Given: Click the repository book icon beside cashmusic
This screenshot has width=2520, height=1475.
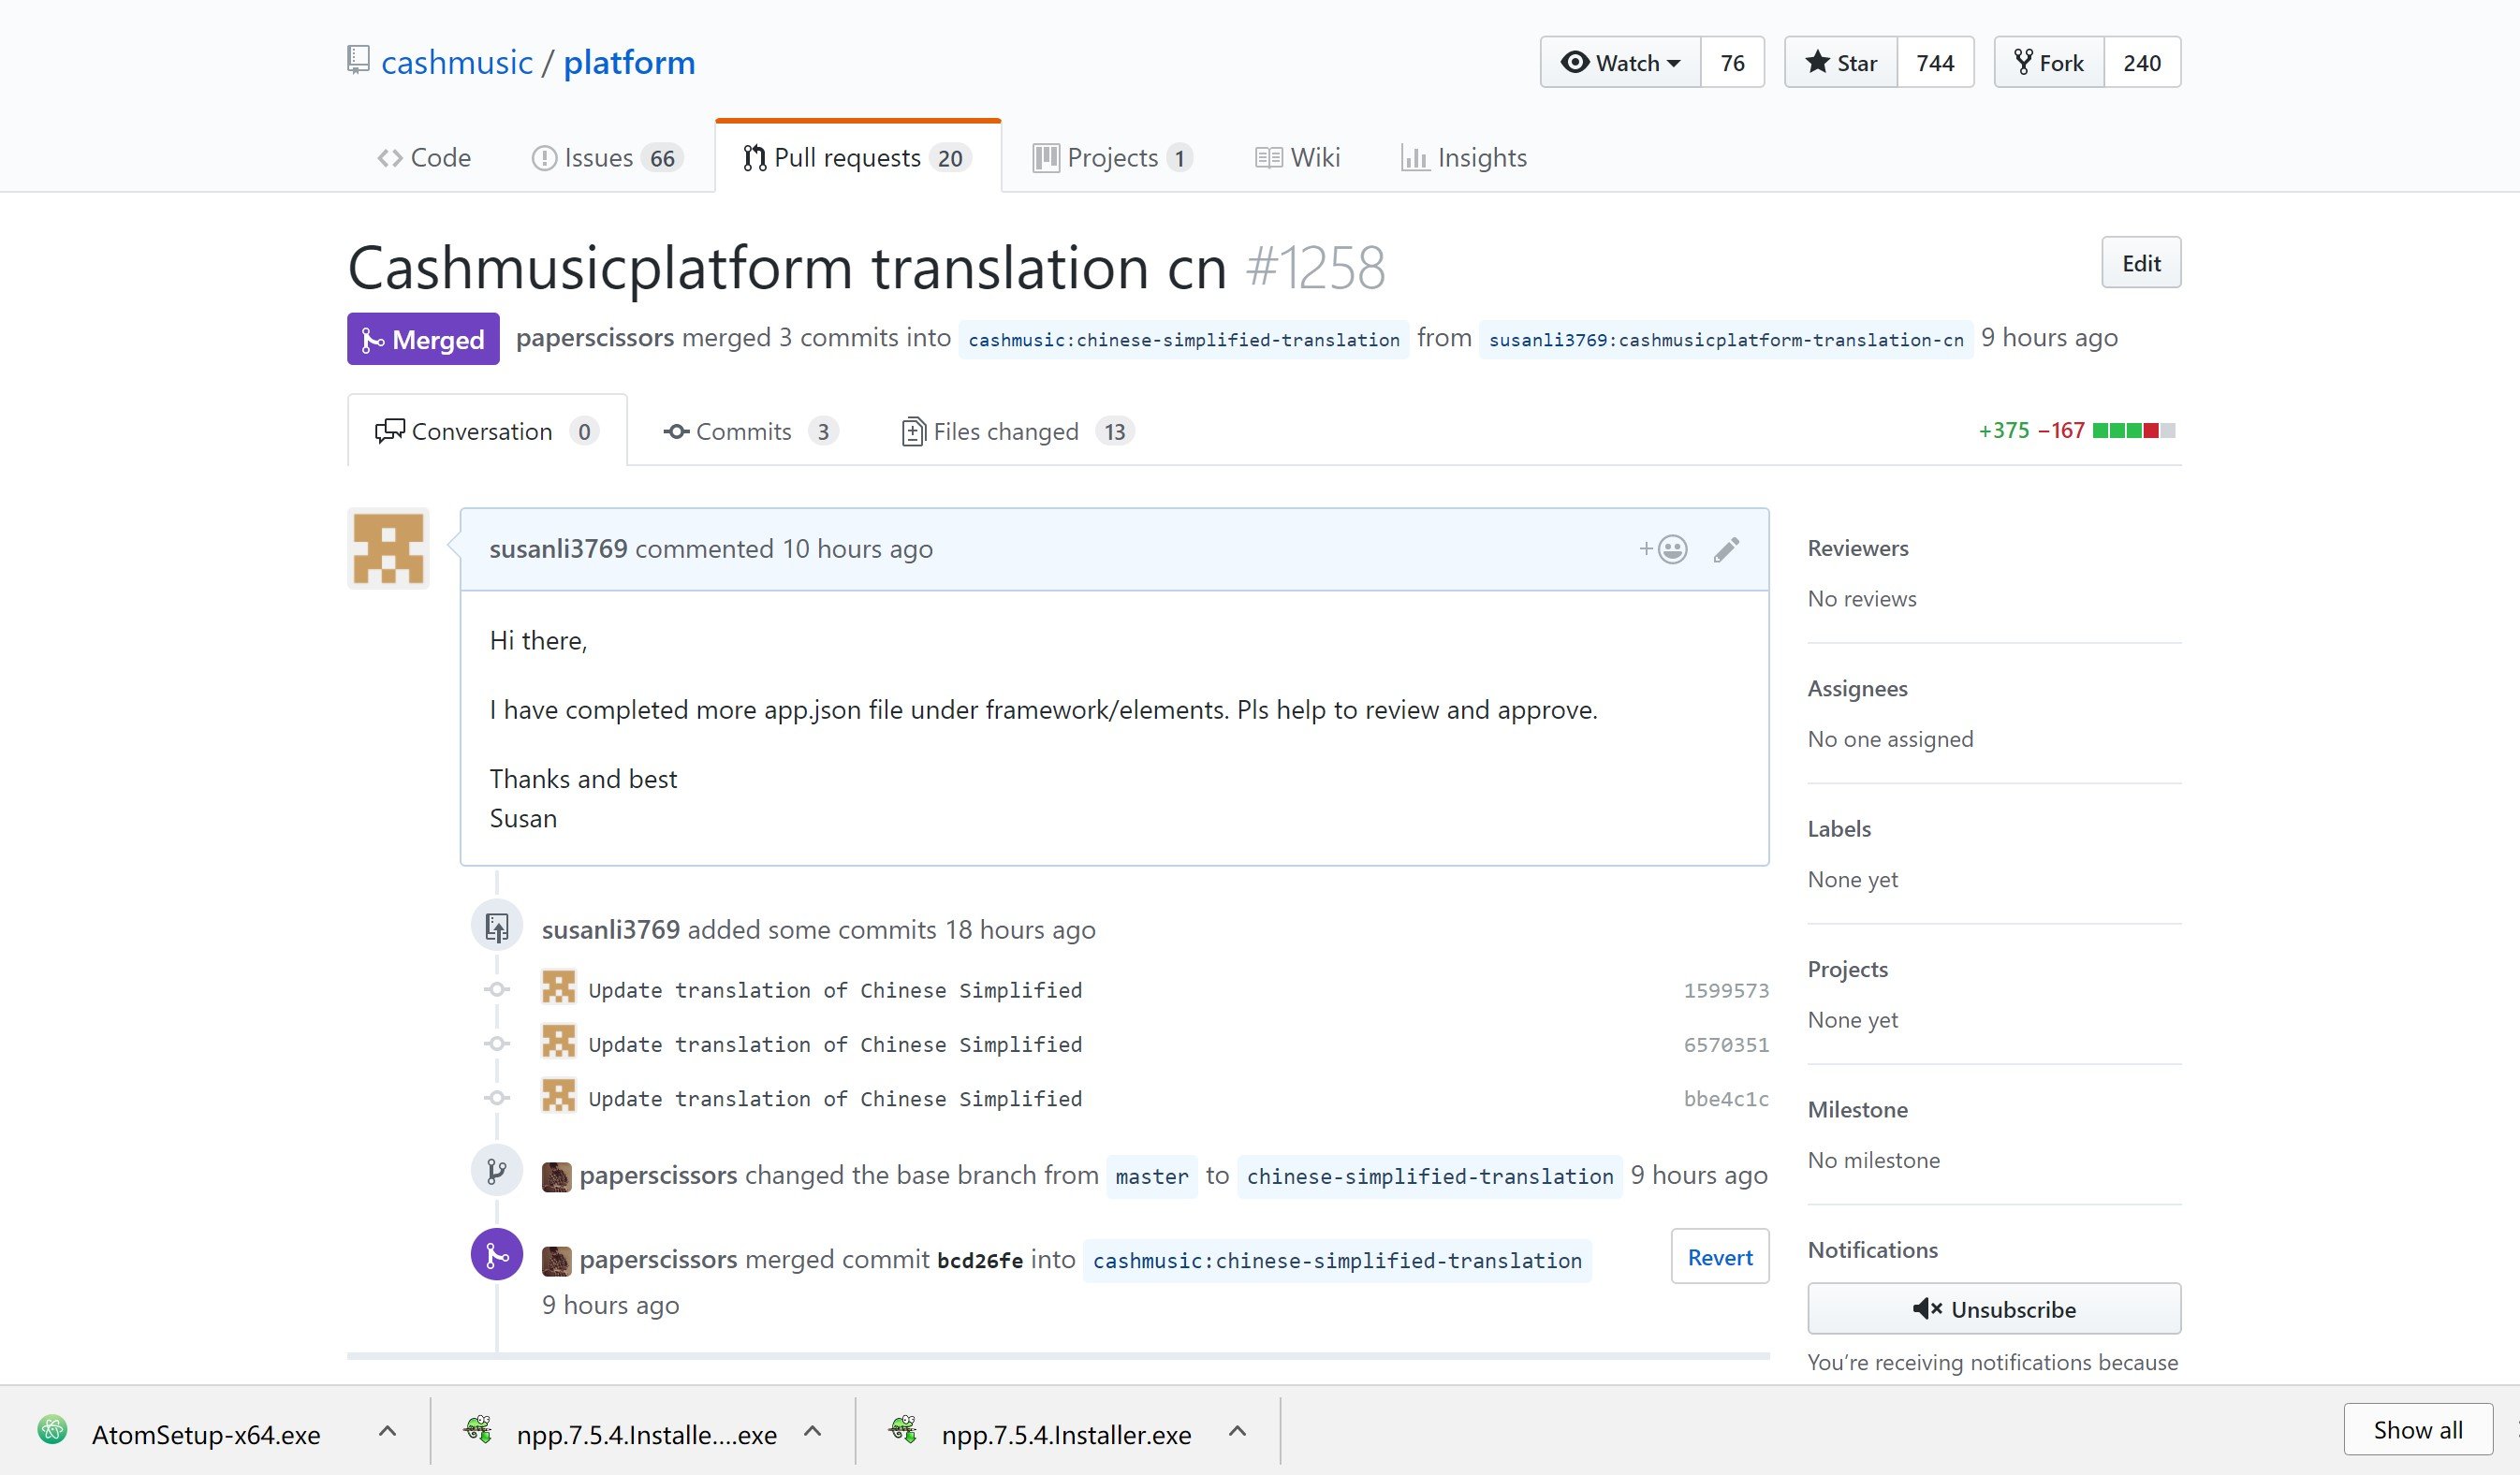Looking at the screenshot, I should pyautogui.click(x=358, y=60).
